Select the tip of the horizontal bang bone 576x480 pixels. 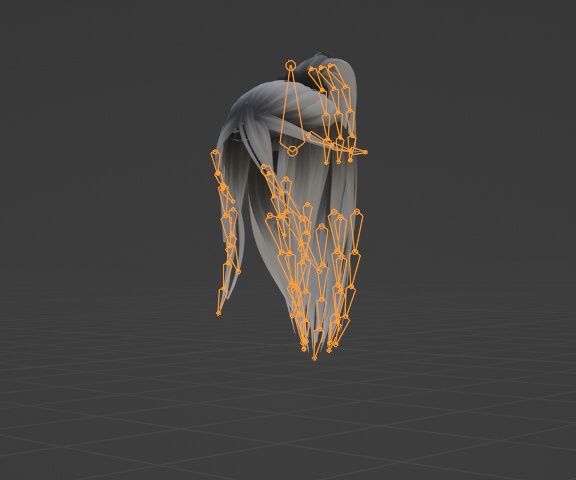365,152
